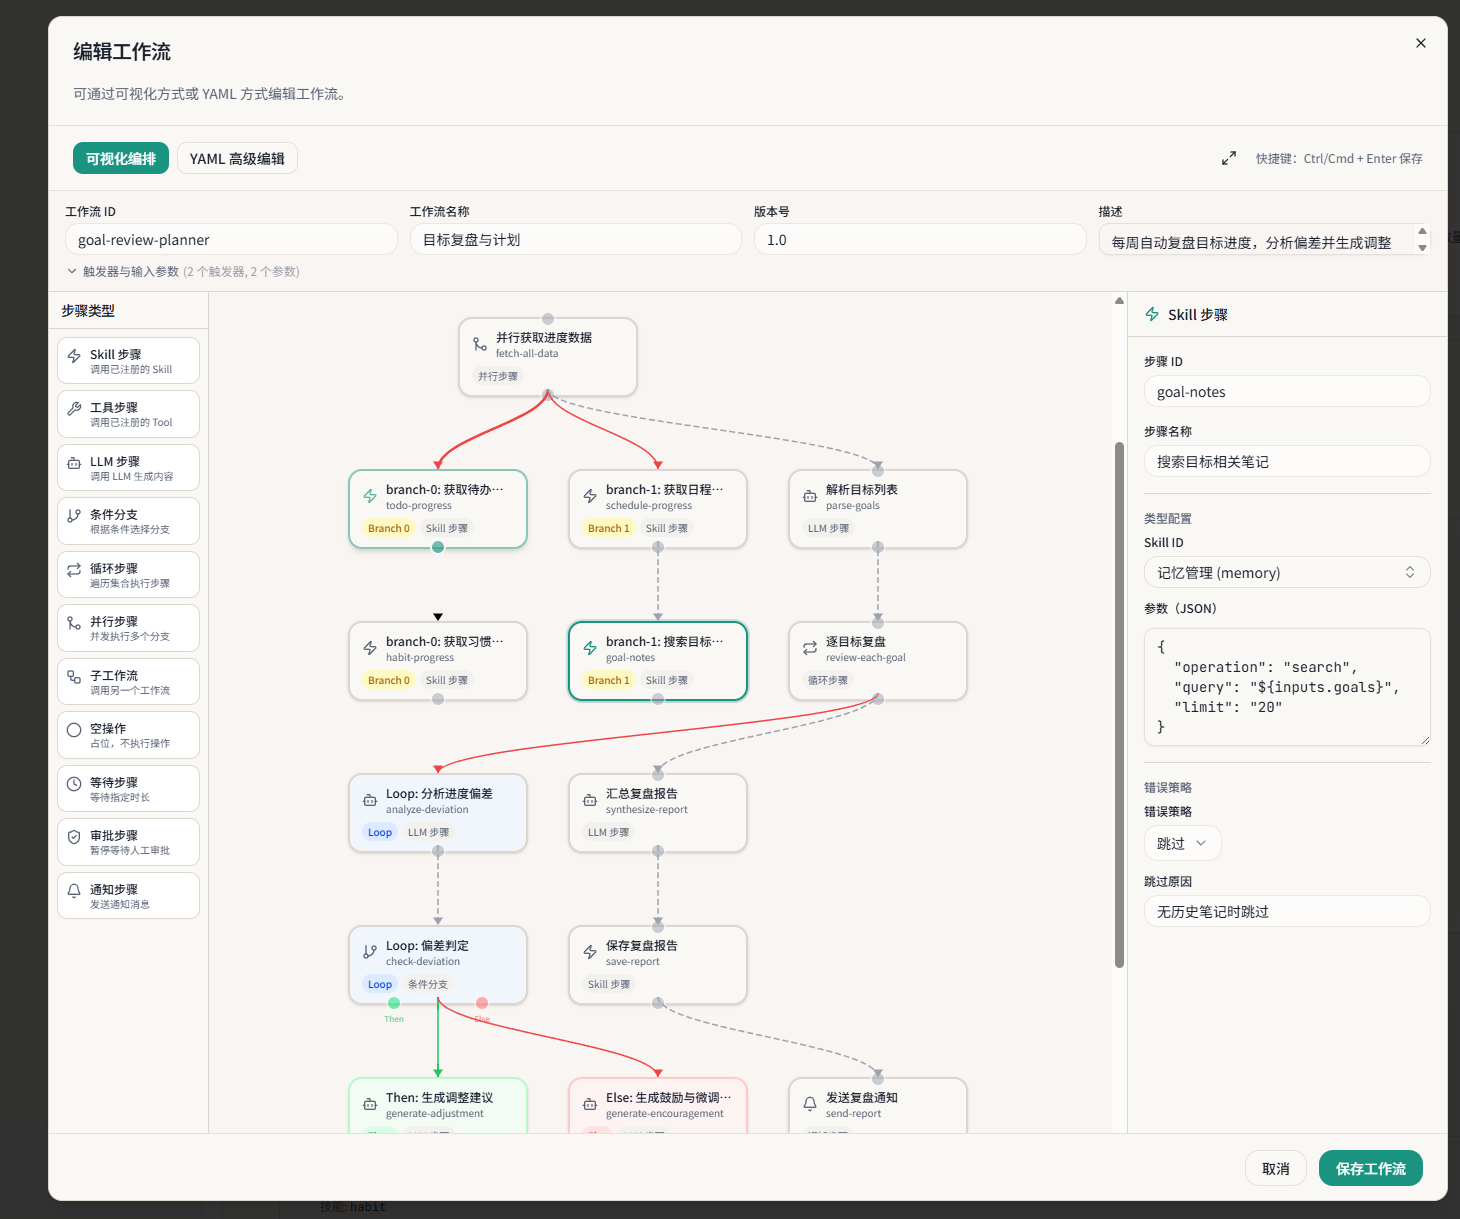The height and width of the screenshot is (1219, 1460).
Task: Click the canvas vertical scrollbar thumb
Action: click(1119, 704)
